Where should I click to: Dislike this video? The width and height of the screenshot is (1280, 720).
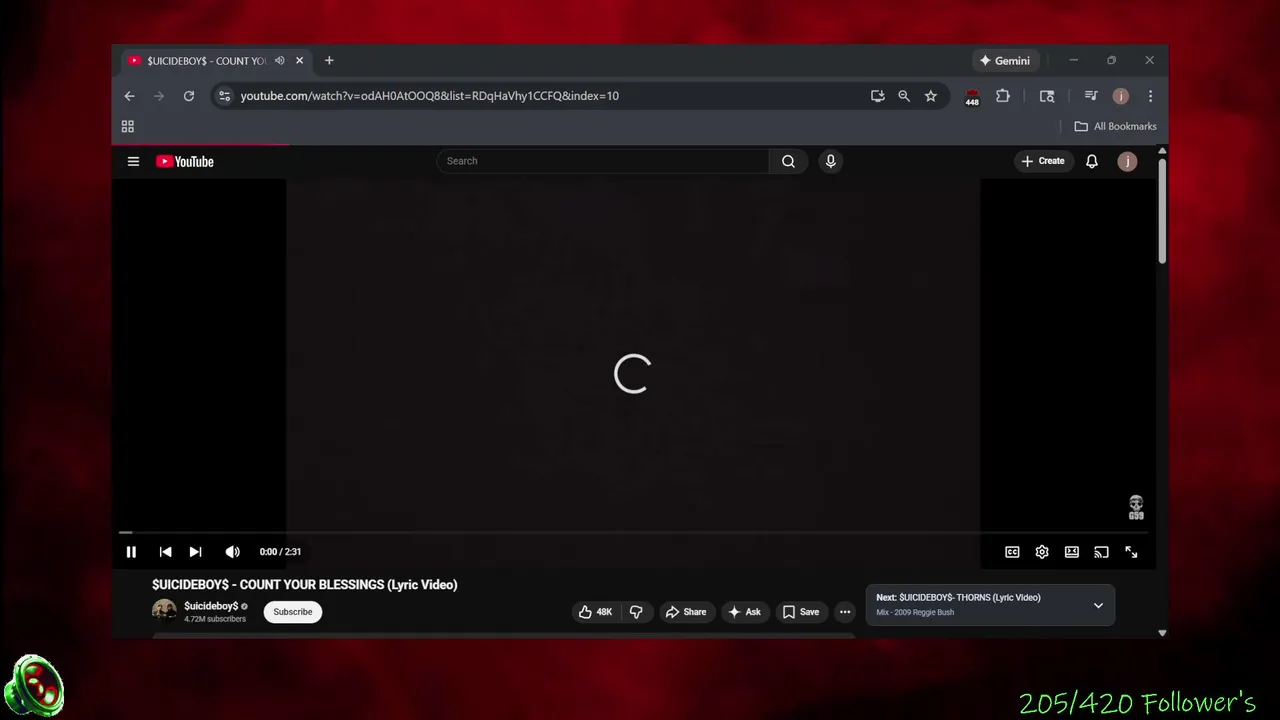coord(636,612)
